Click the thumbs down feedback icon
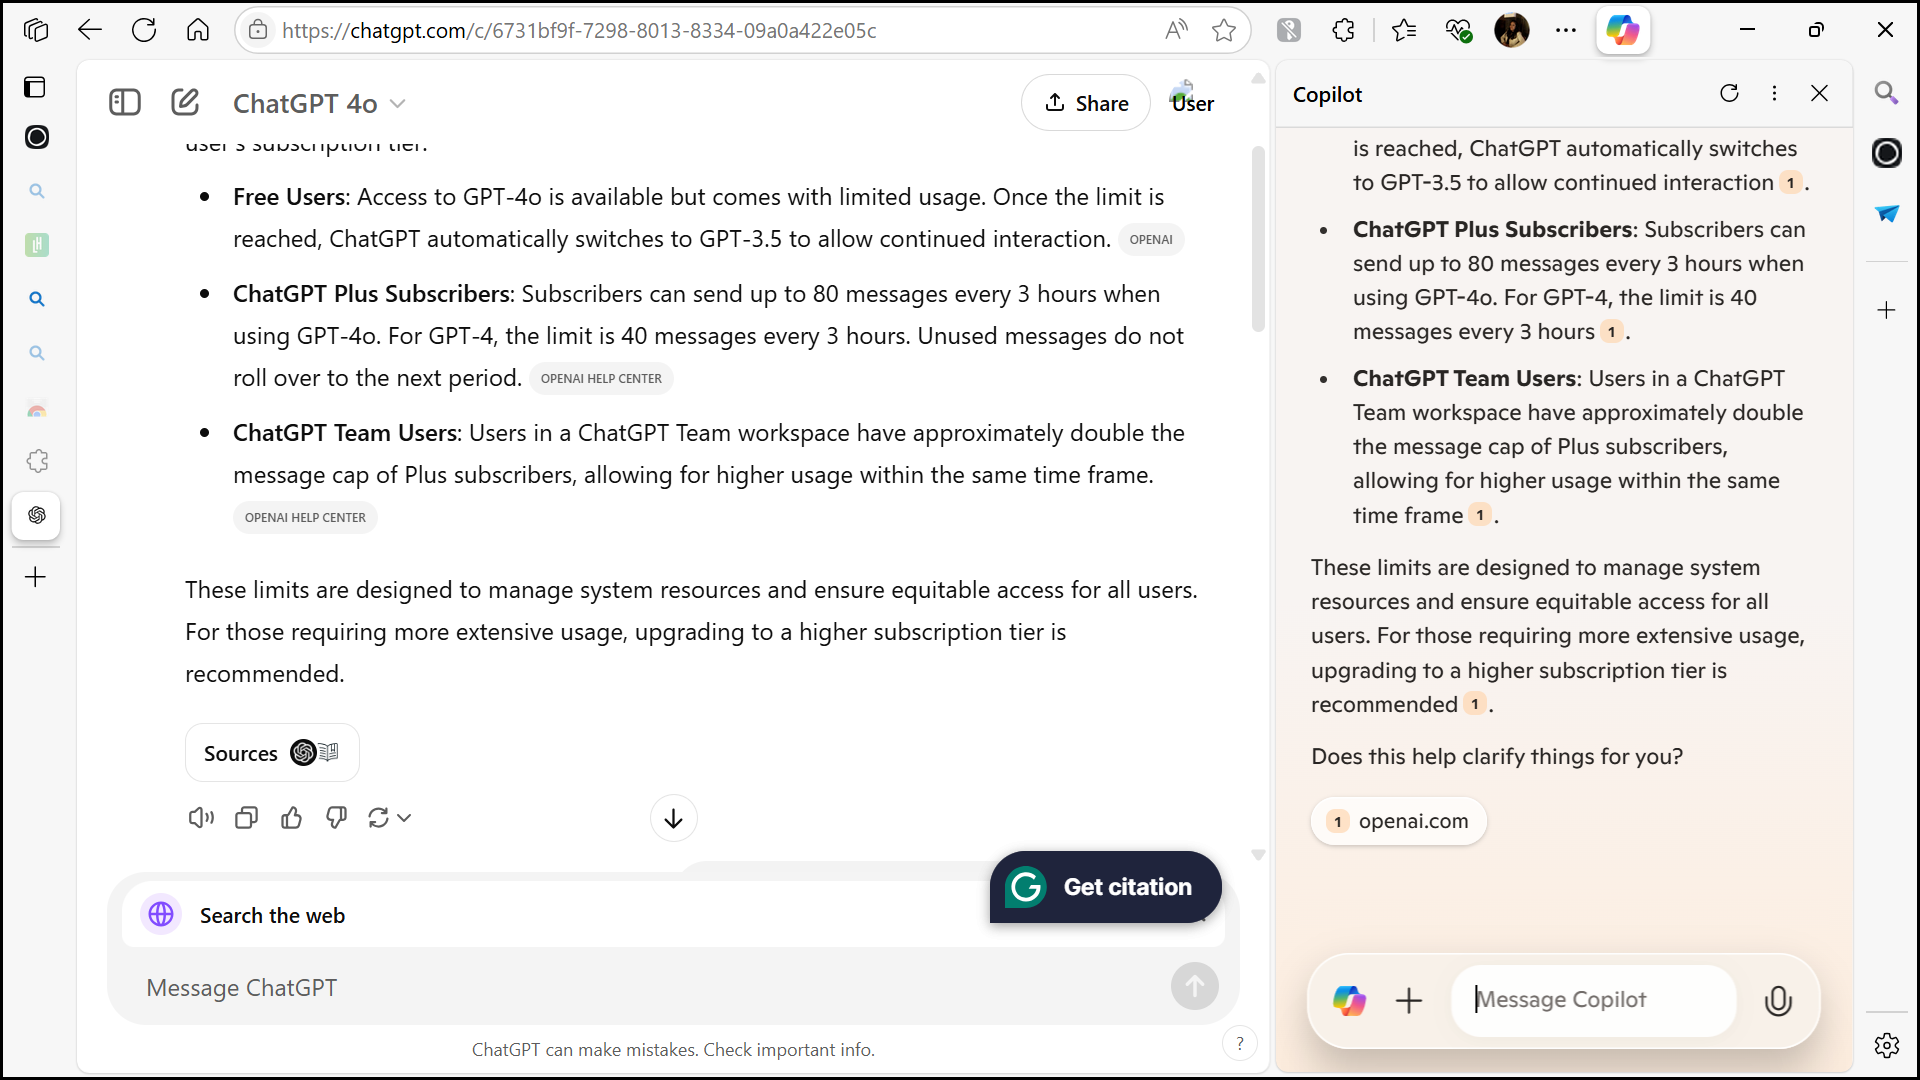1920x1080 pixels. (336, 818)
